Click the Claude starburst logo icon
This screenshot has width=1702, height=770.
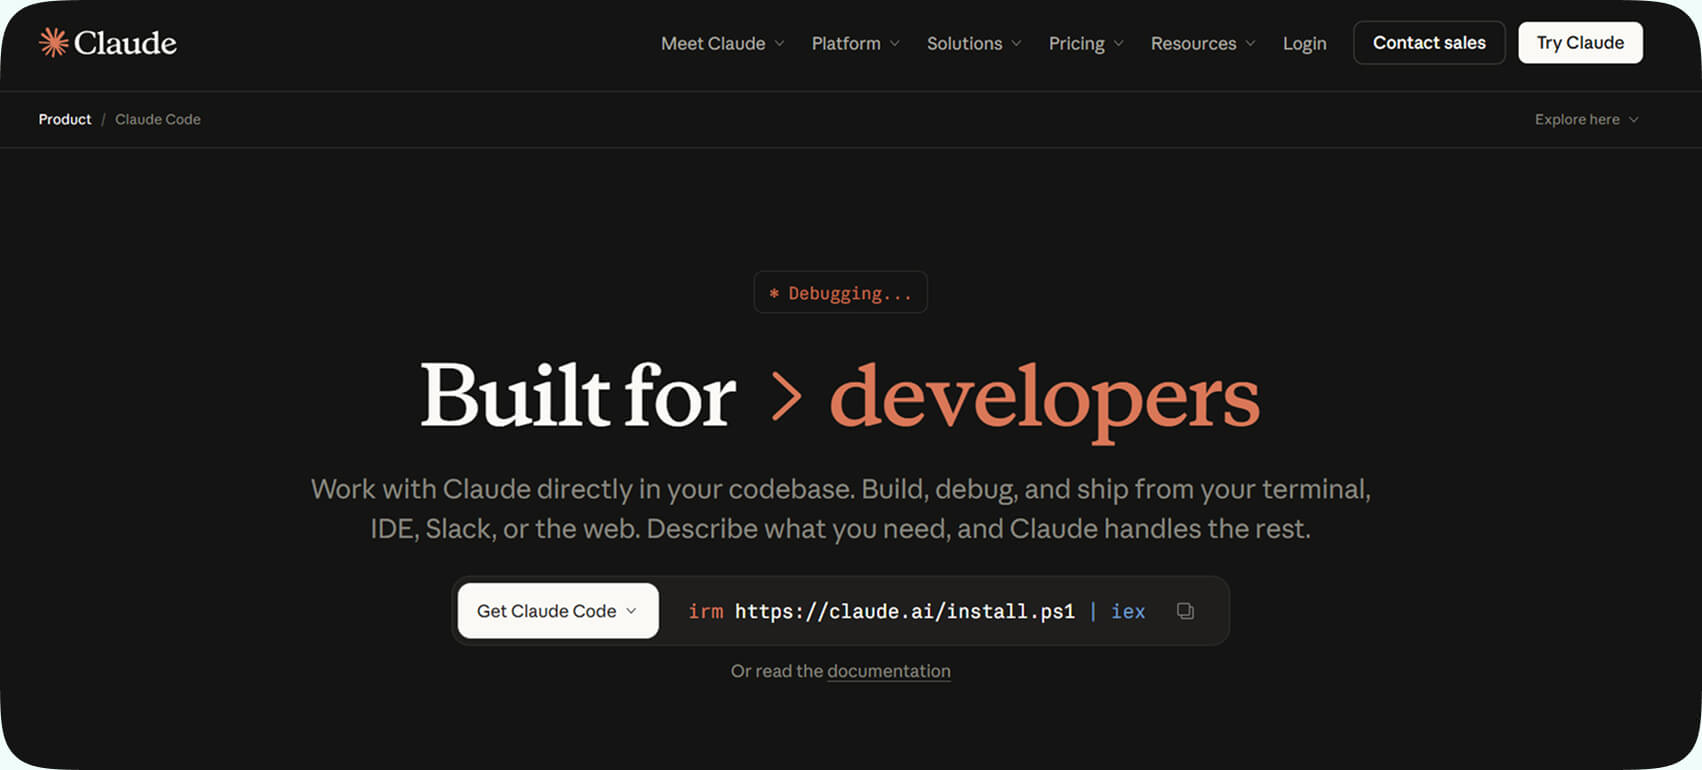pyautogui.click(x=53, y=42)
